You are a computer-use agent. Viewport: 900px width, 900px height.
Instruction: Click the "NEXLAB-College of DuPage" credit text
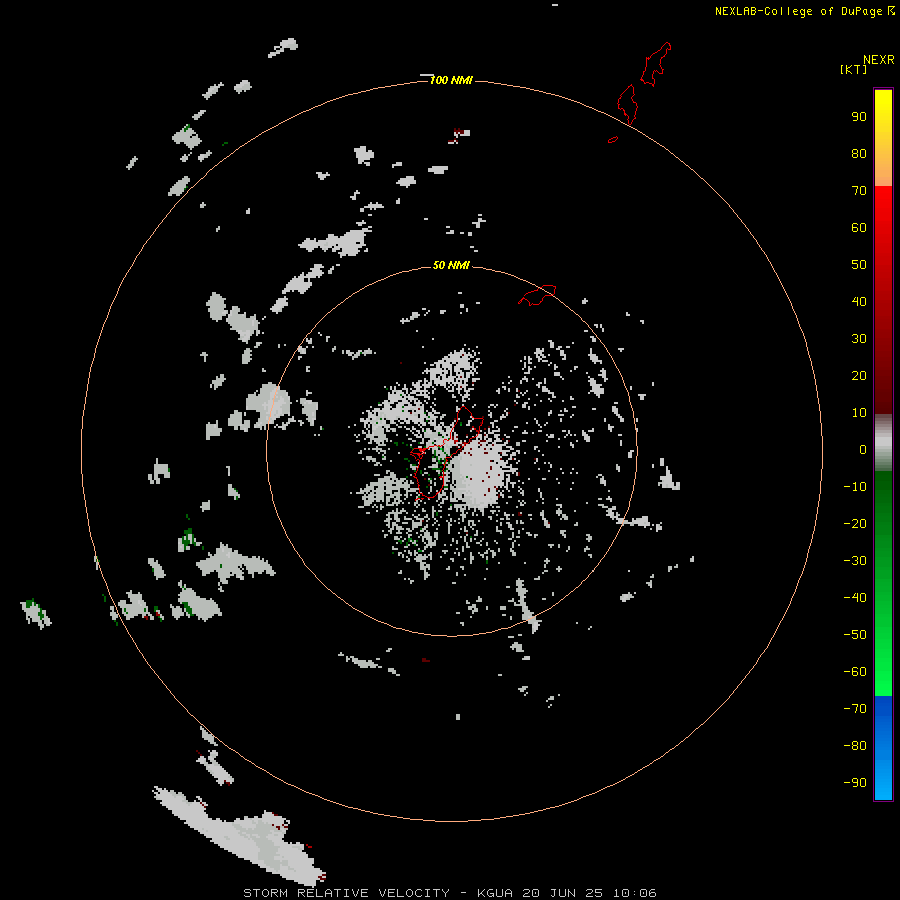click(x=798, y=11)
